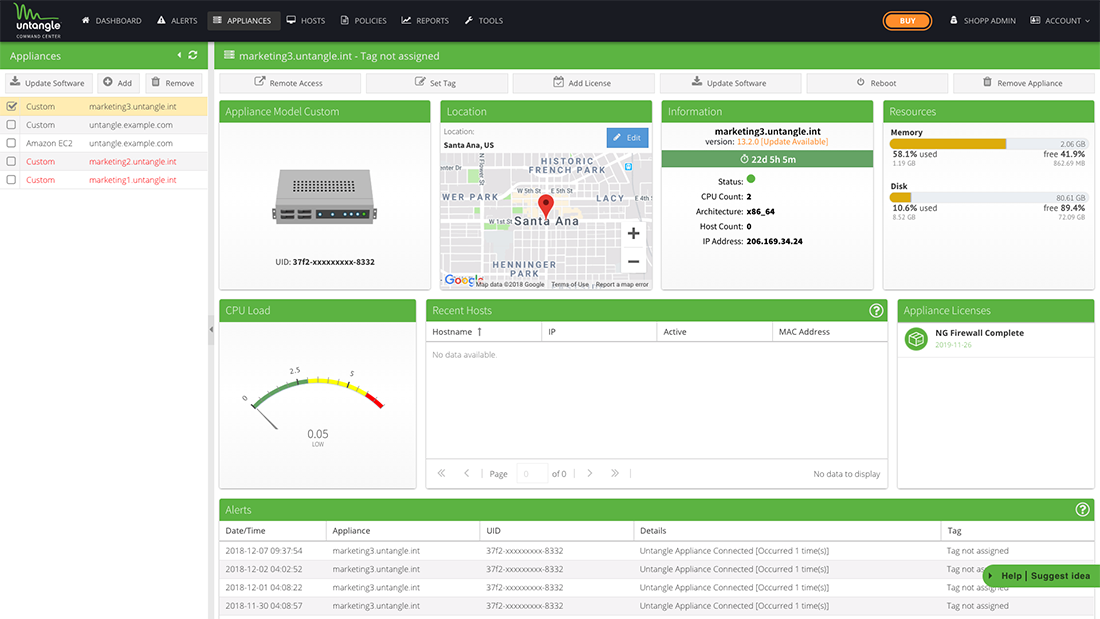The height and width of the screenshot is (619, 1100).
Task: Check the marketing1.untangle.int appliance checkbox
Action: point(11,180)
